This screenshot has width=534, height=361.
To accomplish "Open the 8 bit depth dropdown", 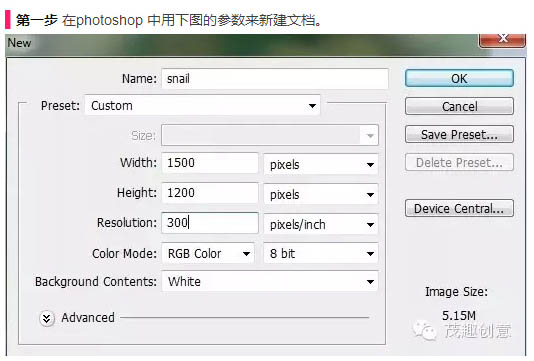I will tap(321, 253).
